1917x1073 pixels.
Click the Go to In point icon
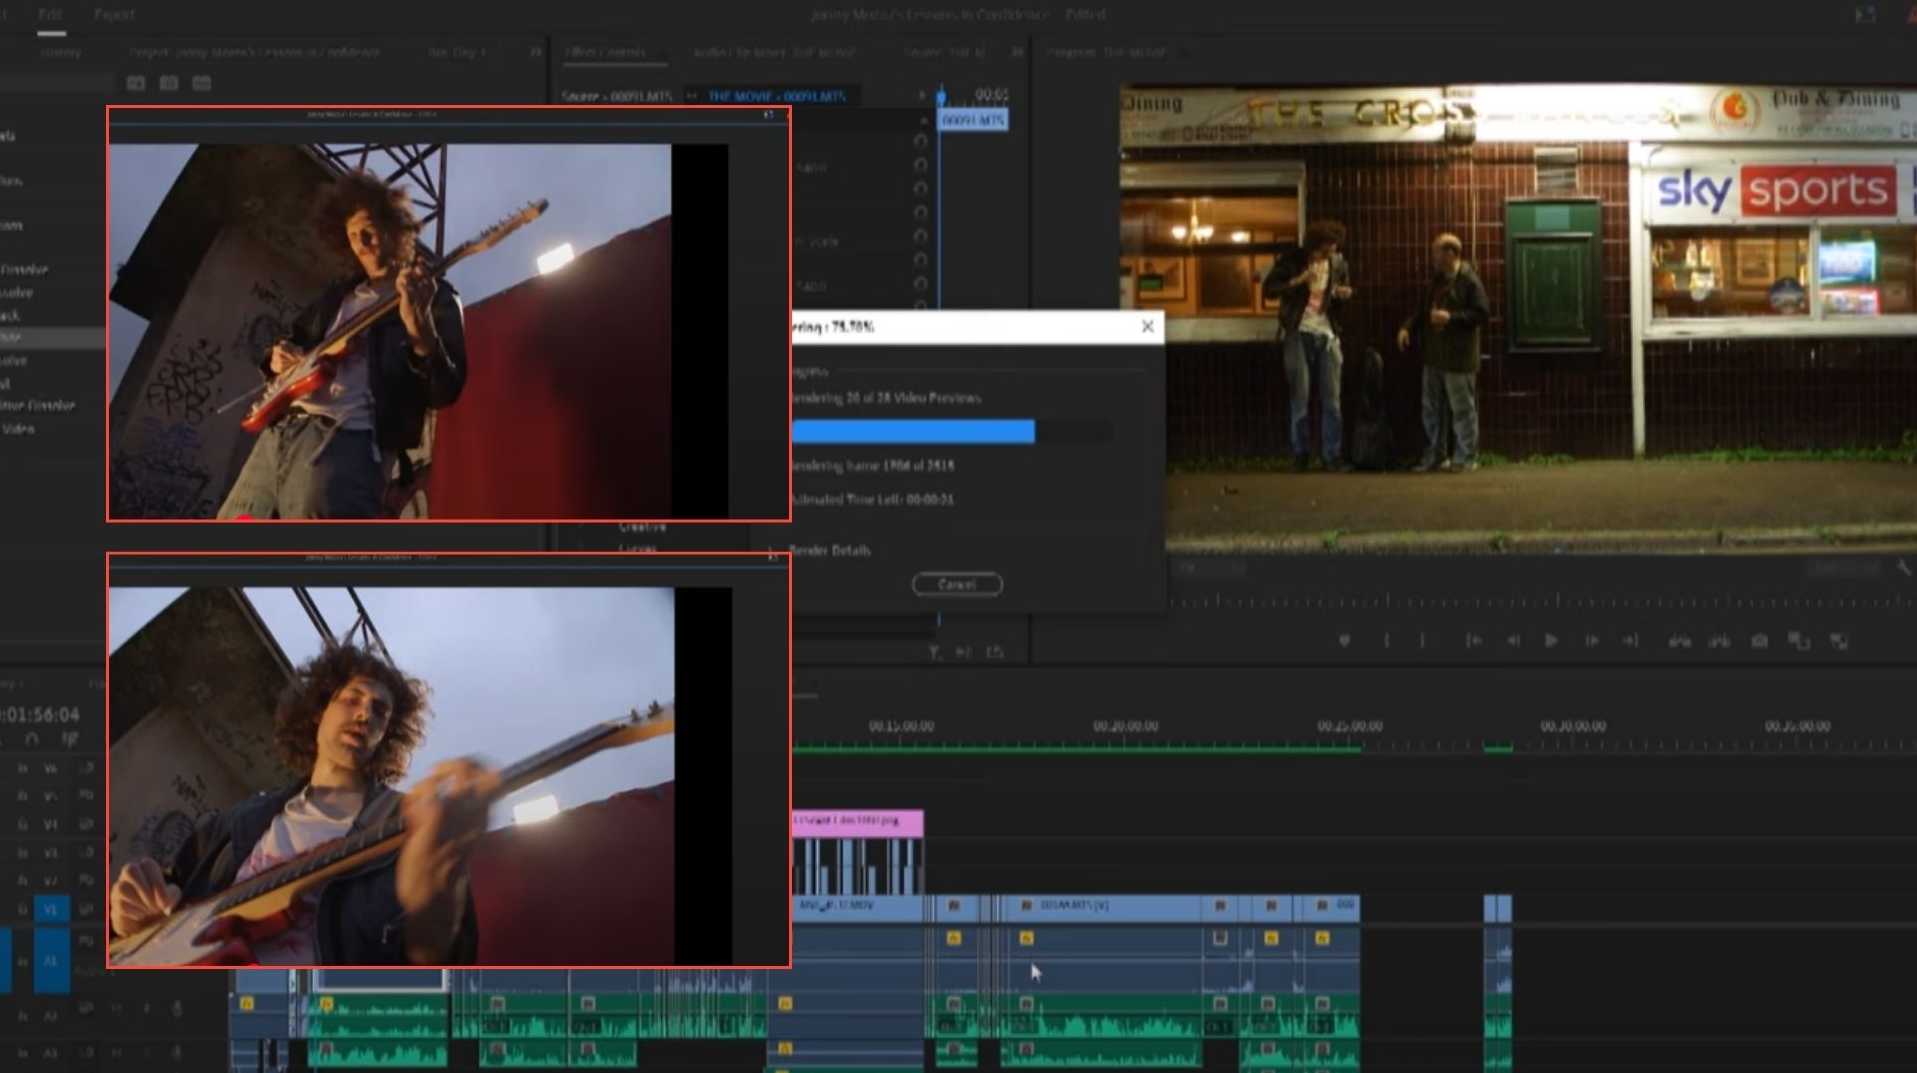[1473, 641]
